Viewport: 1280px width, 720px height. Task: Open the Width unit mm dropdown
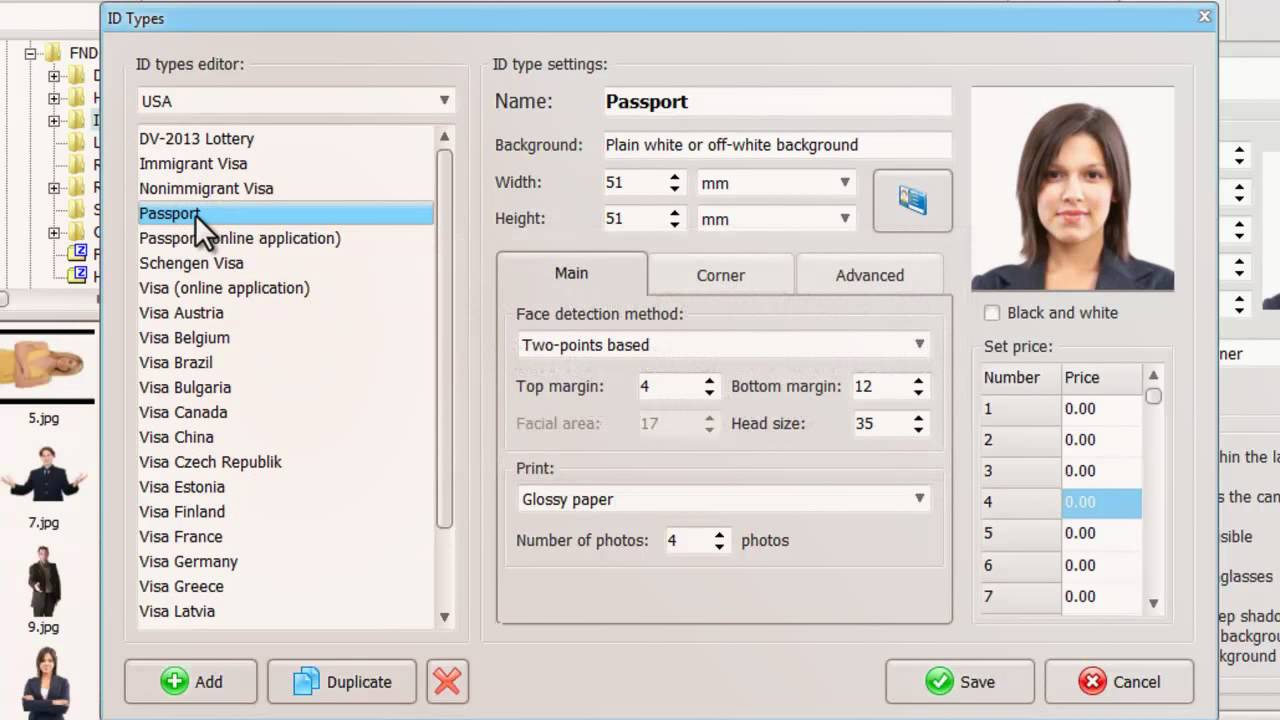coord(776,183)
